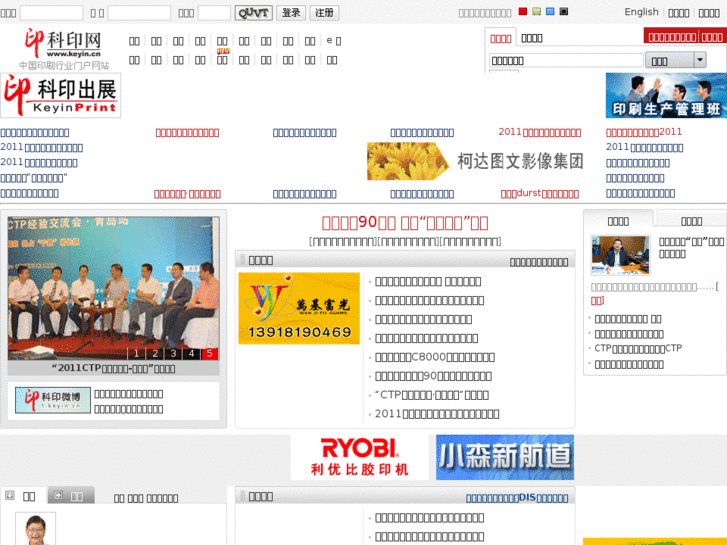
Task: Open the quoted "CTP" news item
Action: 432,395
